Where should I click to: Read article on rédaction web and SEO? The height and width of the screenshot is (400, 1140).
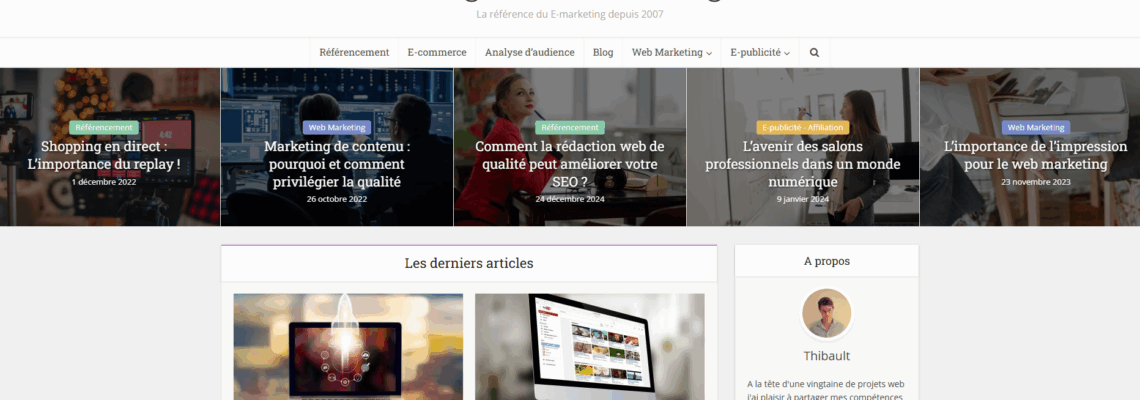tap(569, 164)
